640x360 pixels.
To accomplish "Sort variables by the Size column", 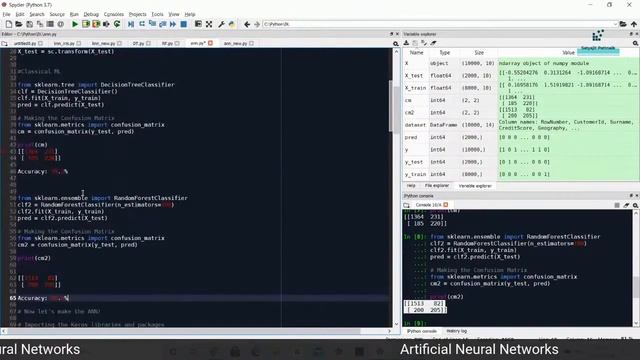I will [479, 53].
